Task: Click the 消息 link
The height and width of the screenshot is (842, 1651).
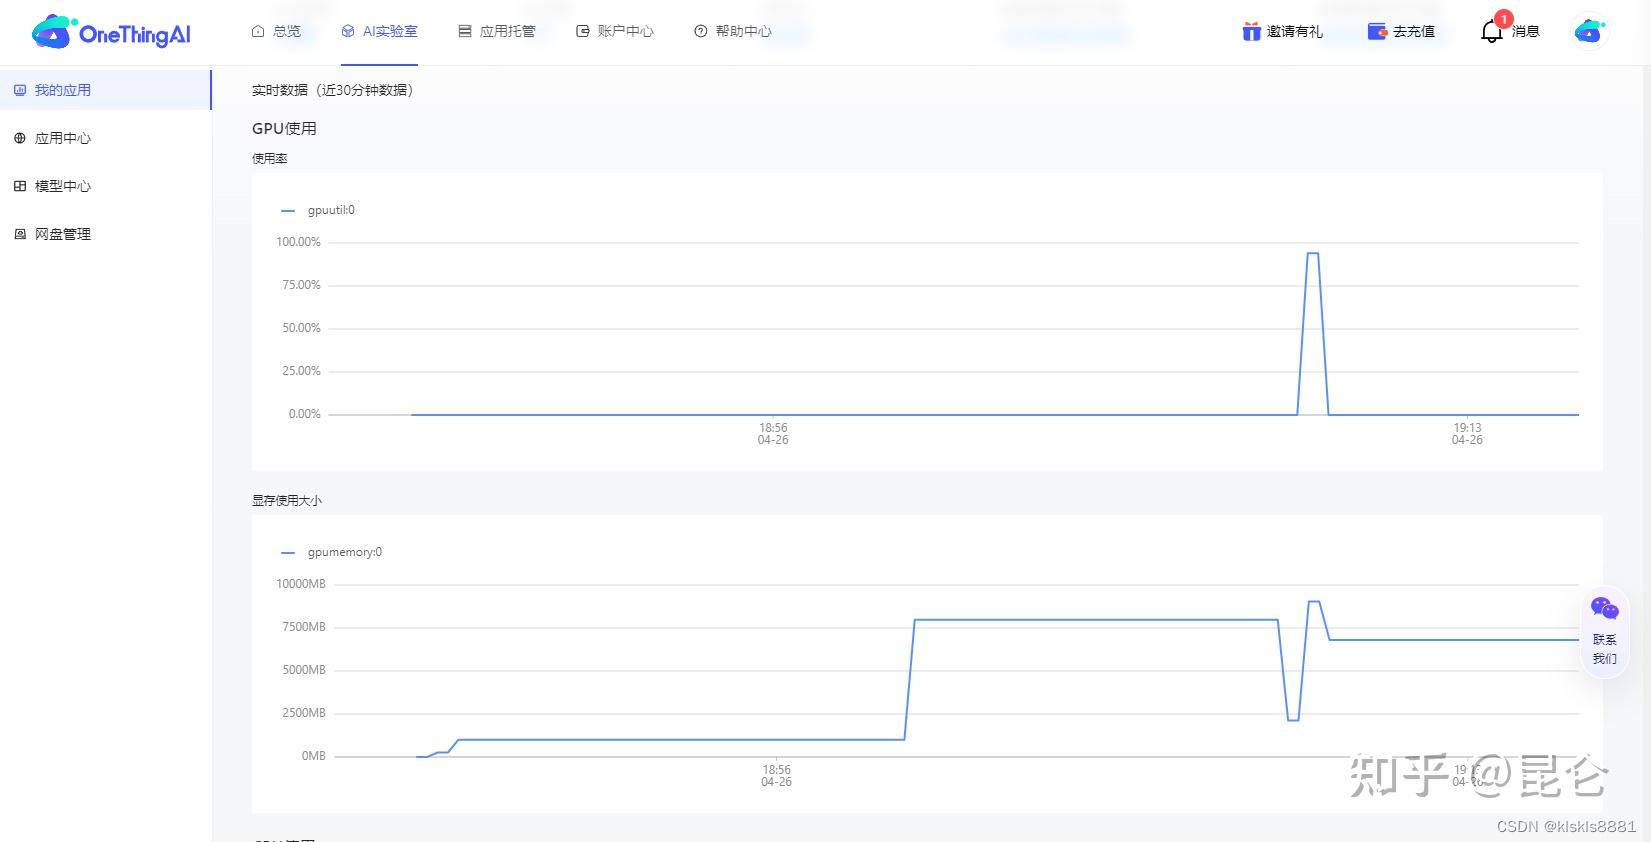Action: tap(1525, 32)
